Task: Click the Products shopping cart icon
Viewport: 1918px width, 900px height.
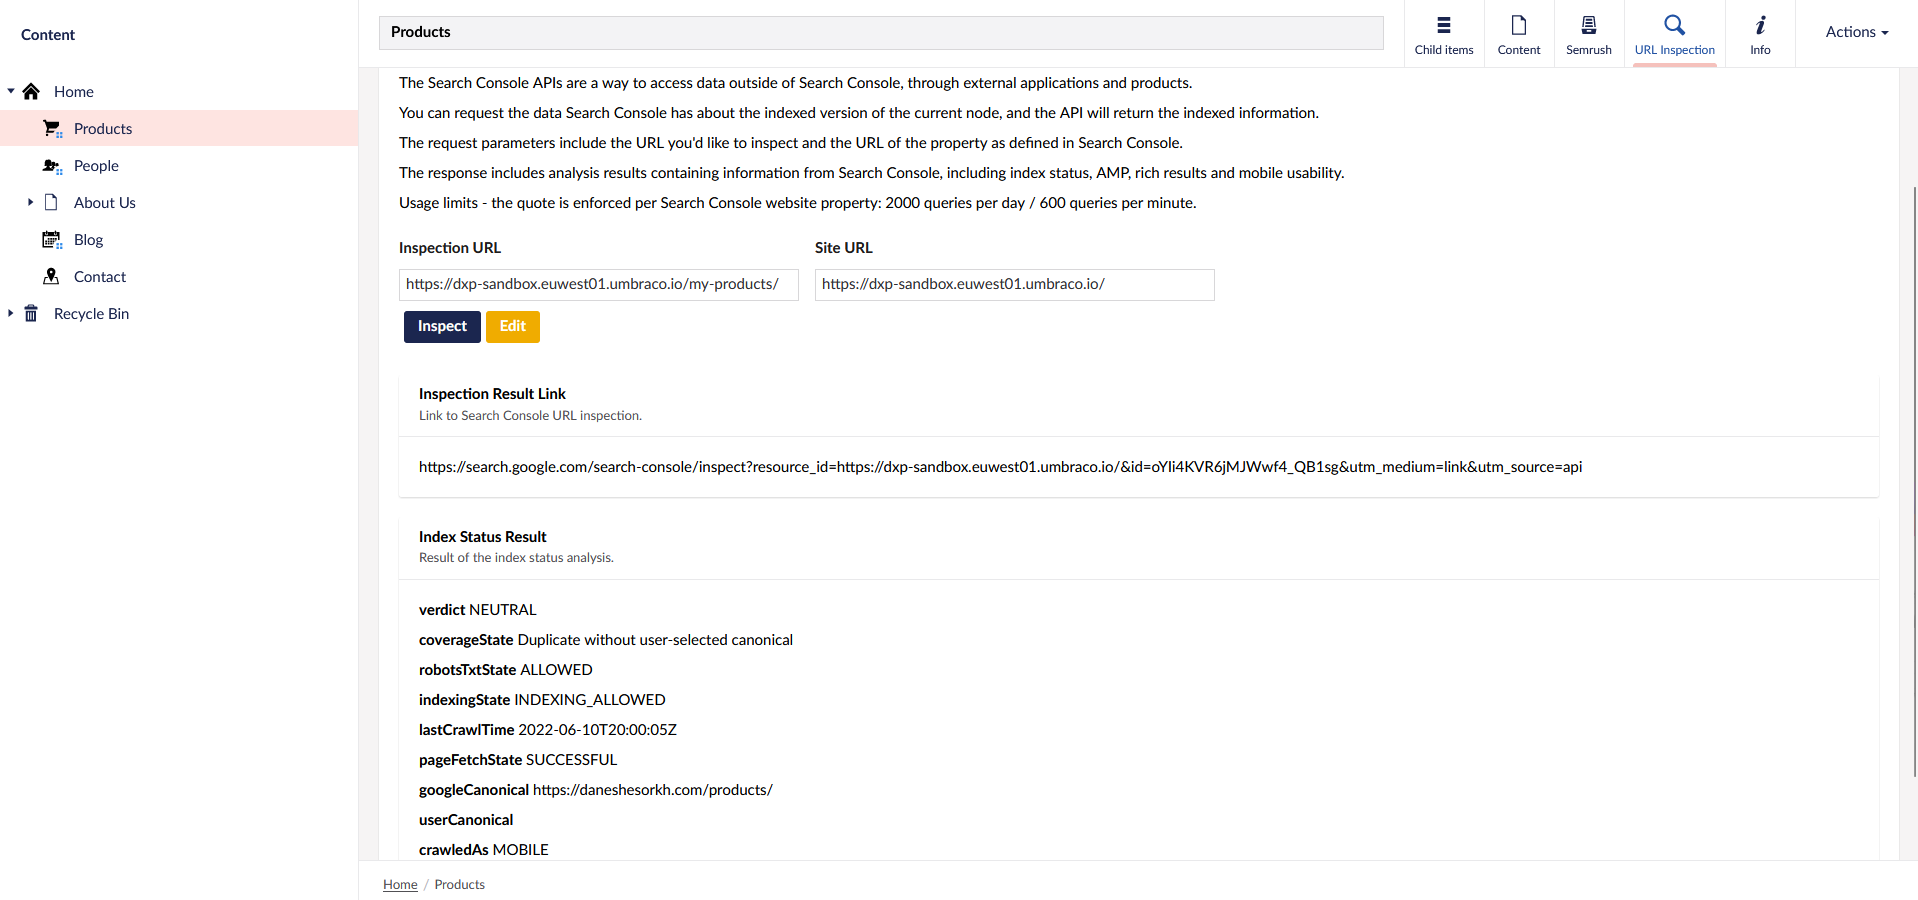Action: pos(52,129)
